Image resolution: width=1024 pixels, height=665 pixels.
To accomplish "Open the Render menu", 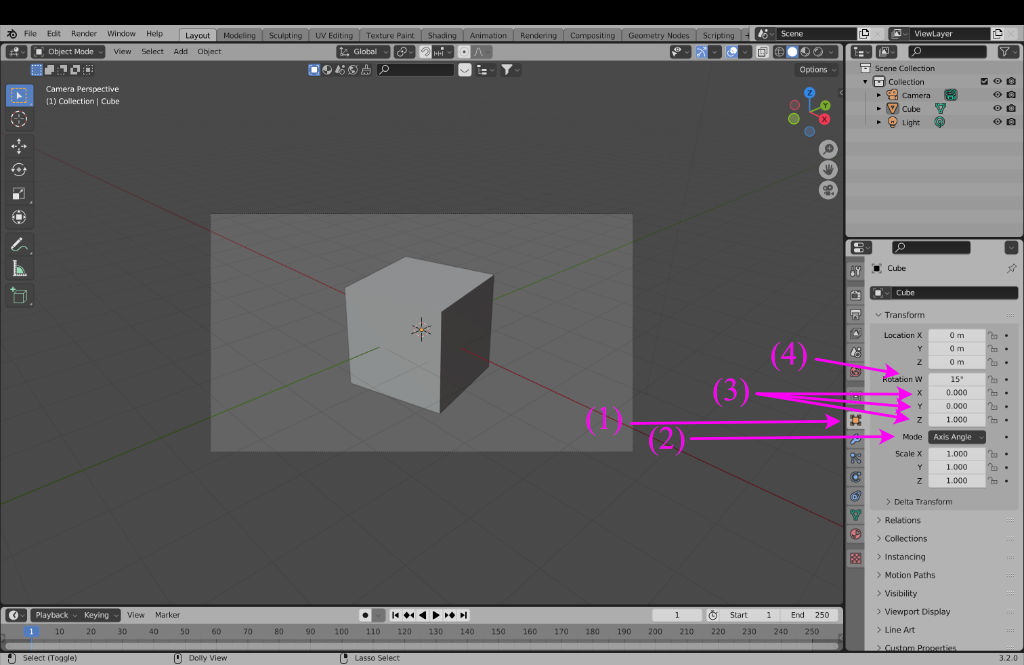I will (84, 34).
